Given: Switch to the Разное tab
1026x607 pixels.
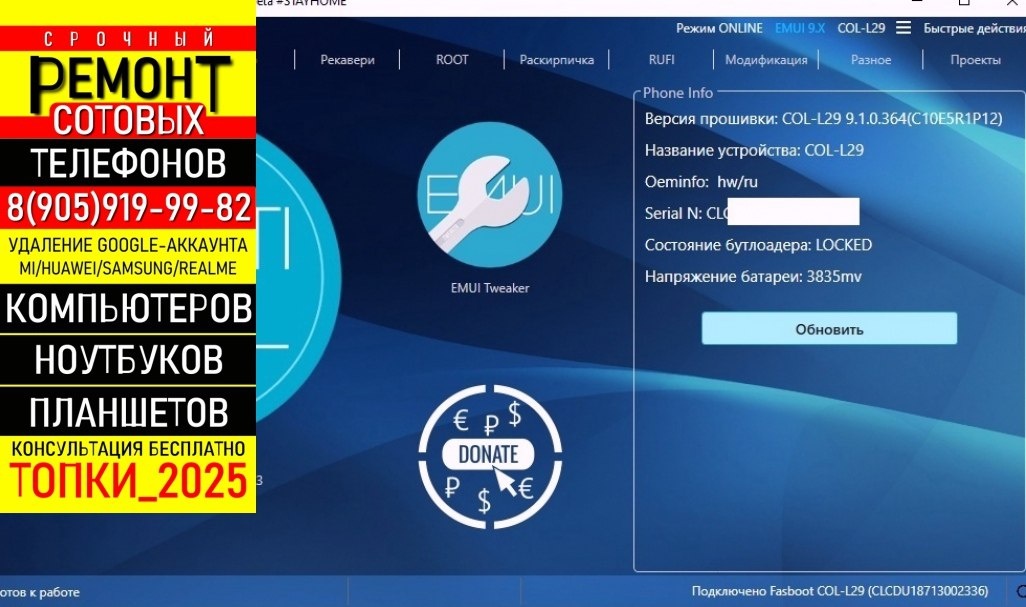Looking at the screenshot, I should pos(871,60).
